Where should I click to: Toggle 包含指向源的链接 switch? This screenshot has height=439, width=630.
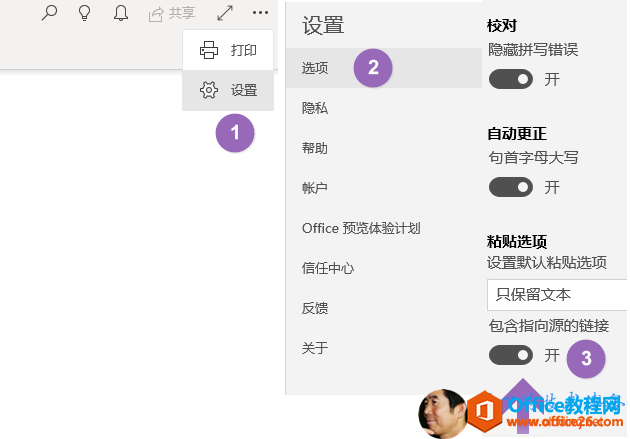click(511, 355)
